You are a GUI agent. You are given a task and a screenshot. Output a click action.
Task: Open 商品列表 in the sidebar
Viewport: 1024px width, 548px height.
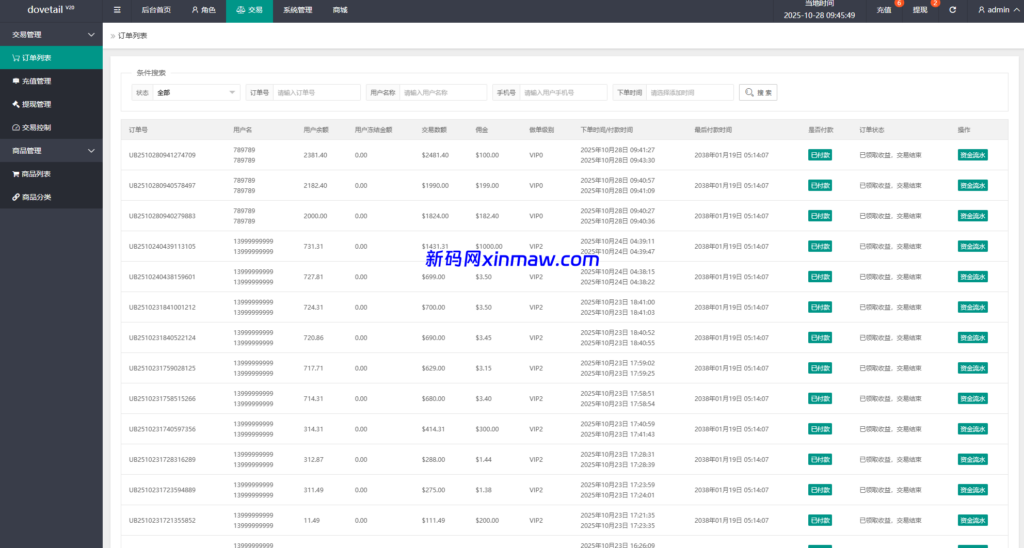(x=37, y=173)
